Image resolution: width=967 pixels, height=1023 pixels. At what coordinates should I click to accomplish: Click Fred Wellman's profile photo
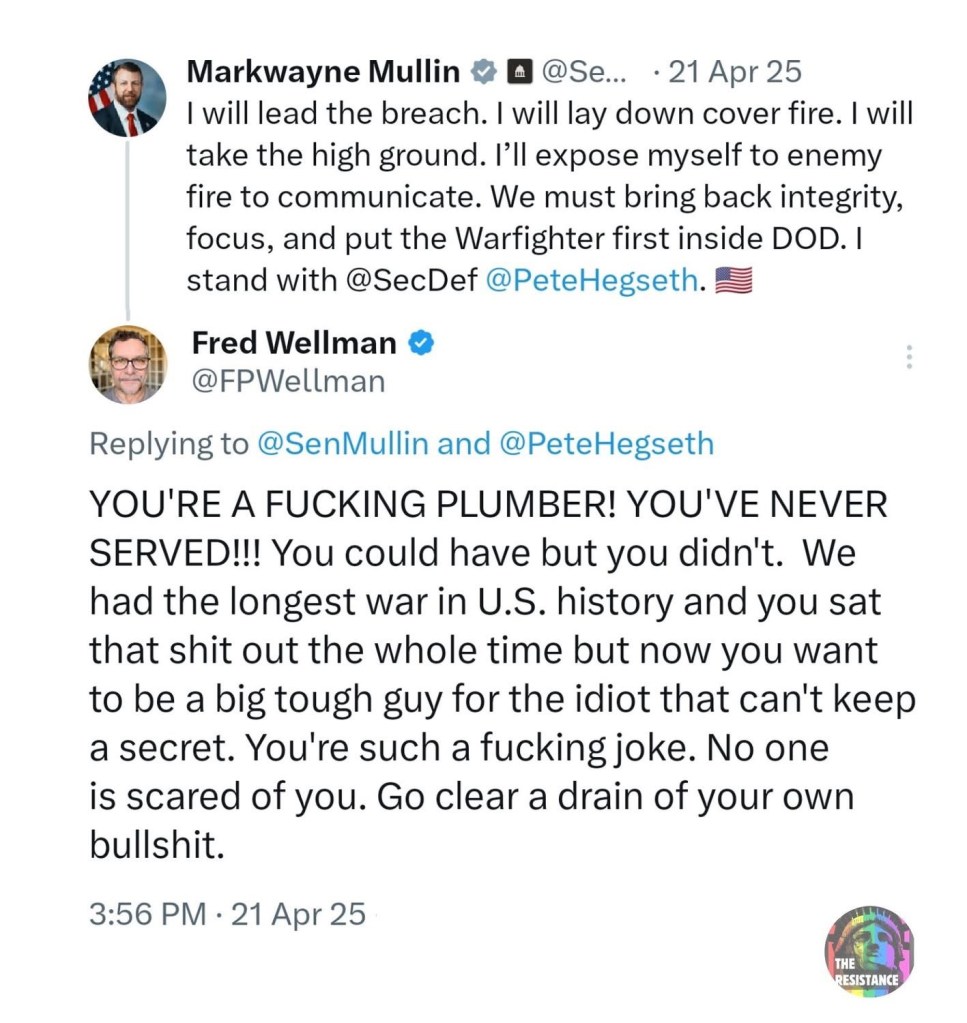pyautogui.click(x=128, y=364)
